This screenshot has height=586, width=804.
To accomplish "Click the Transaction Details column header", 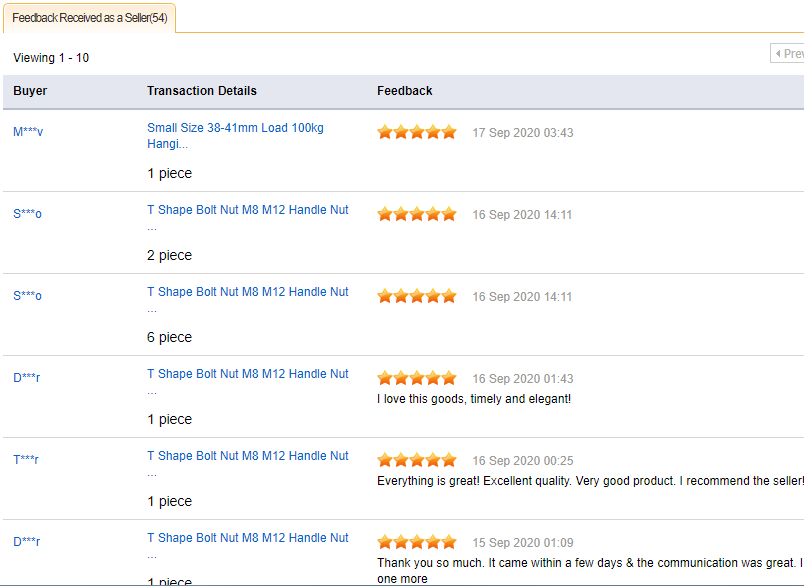I will (202, 91).
